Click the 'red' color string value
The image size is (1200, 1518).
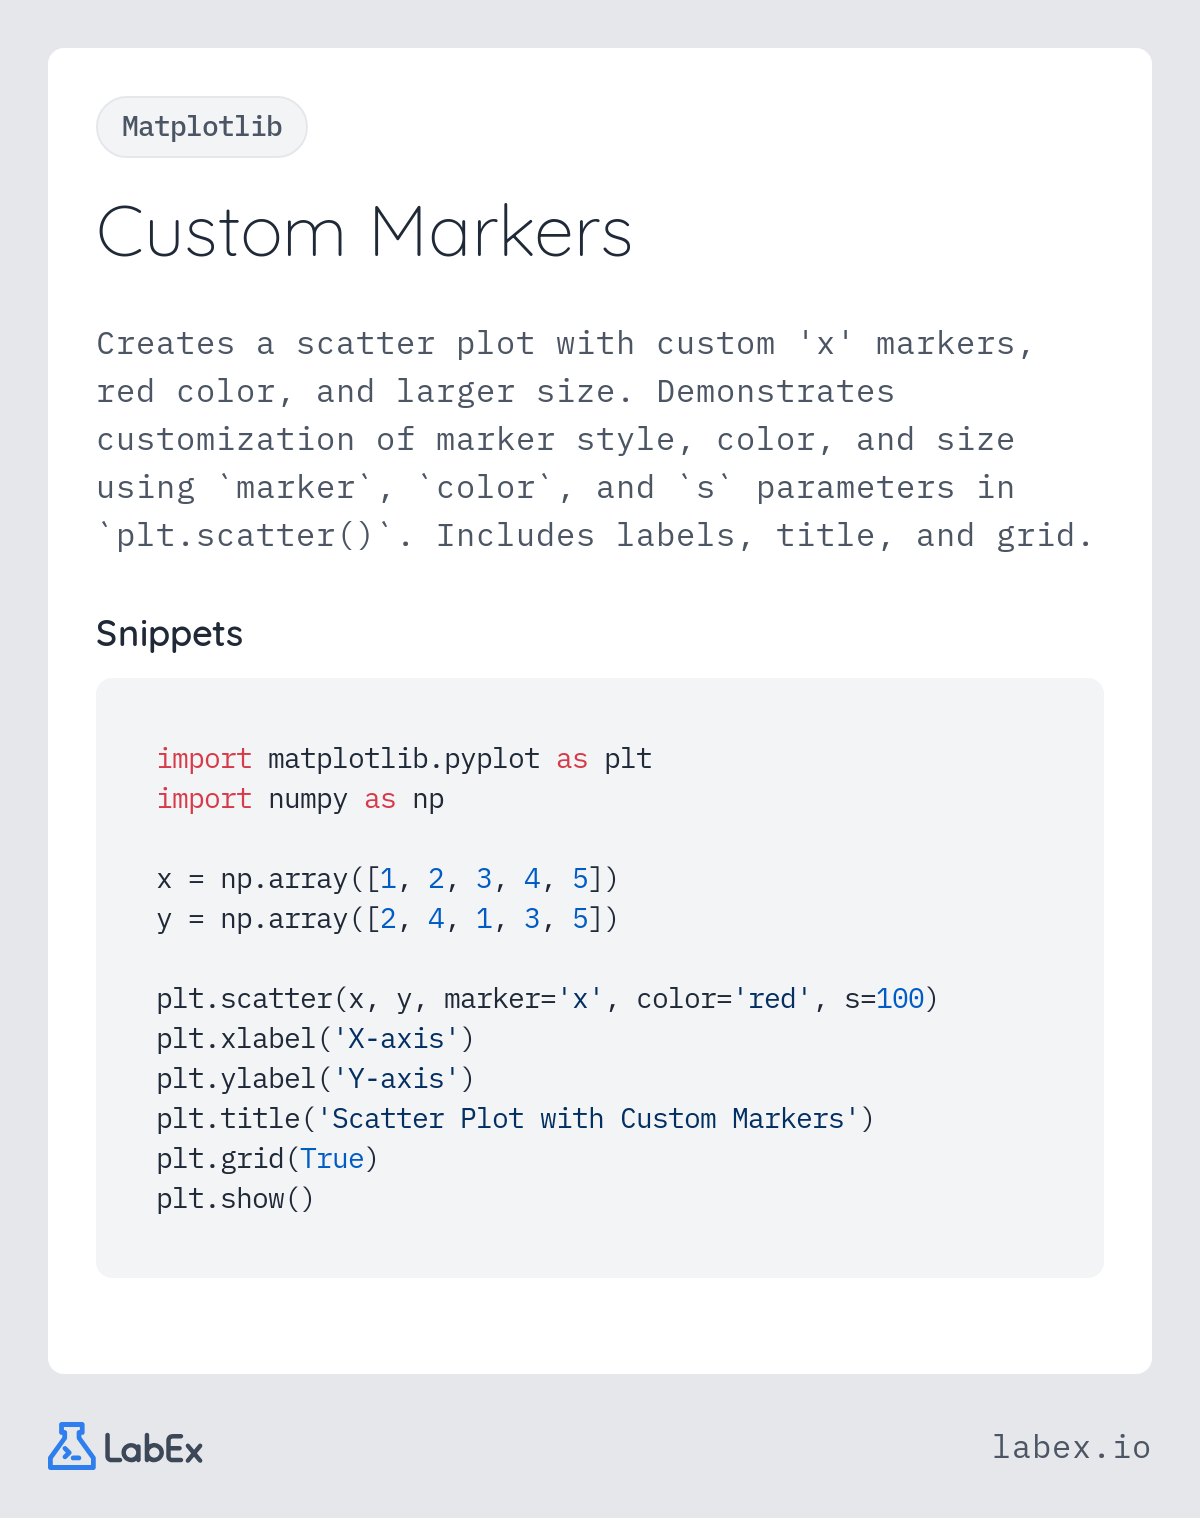pyautogui.click(x=772, y=999)
